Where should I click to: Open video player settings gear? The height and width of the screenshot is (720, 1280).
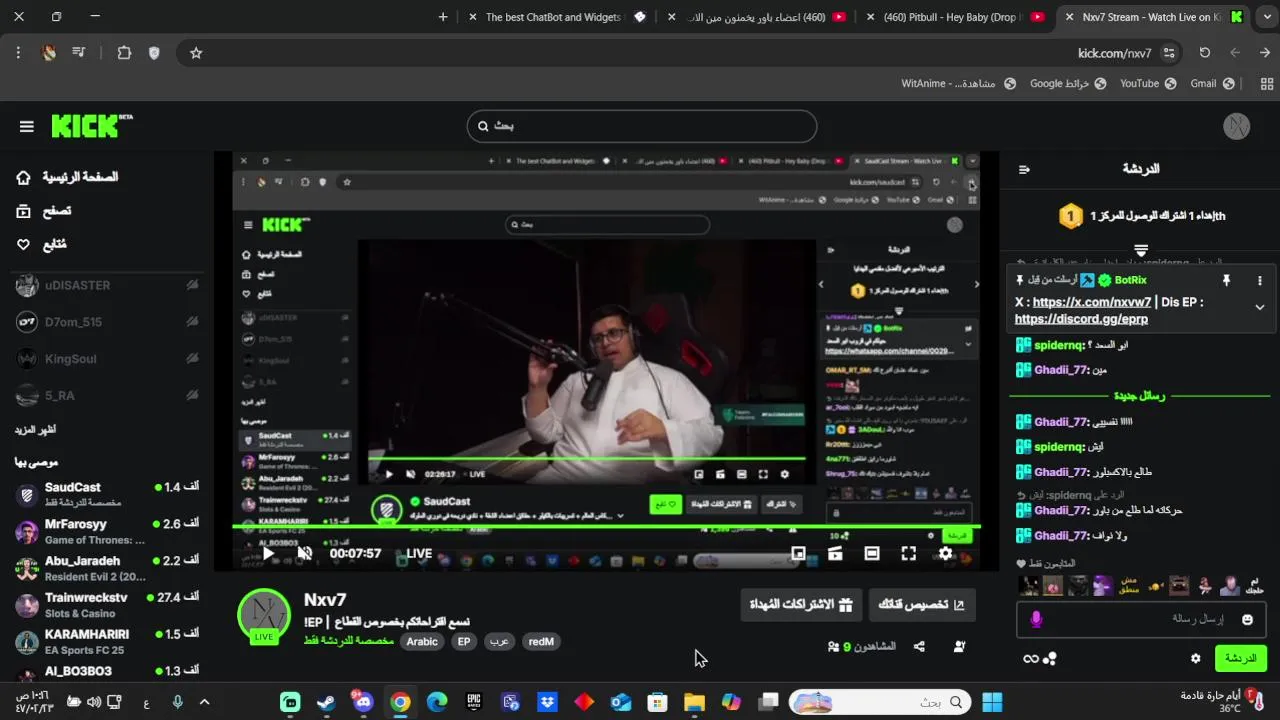[945, 553]
